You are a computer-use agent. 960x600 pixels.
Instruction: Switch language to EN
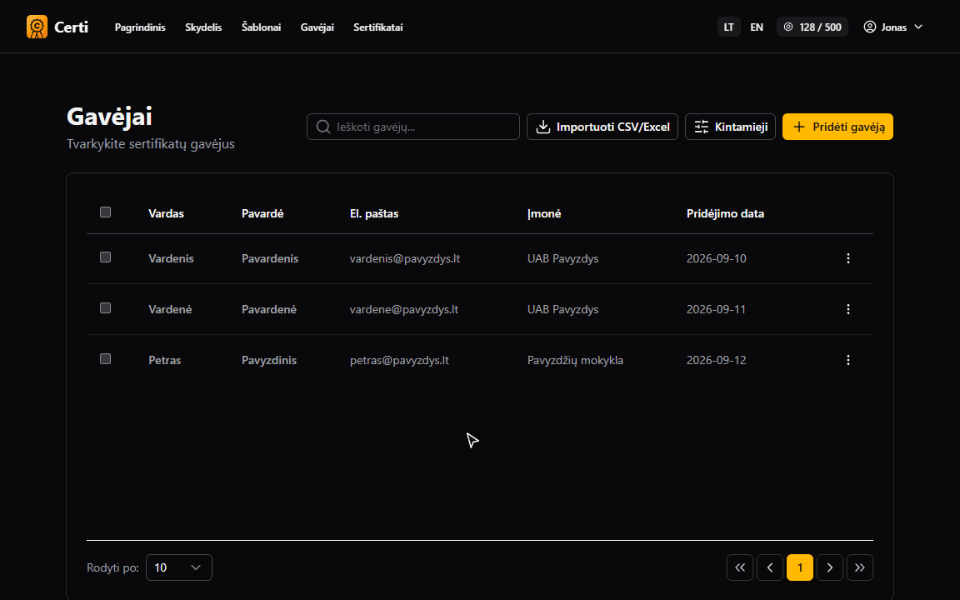[757, 27]
